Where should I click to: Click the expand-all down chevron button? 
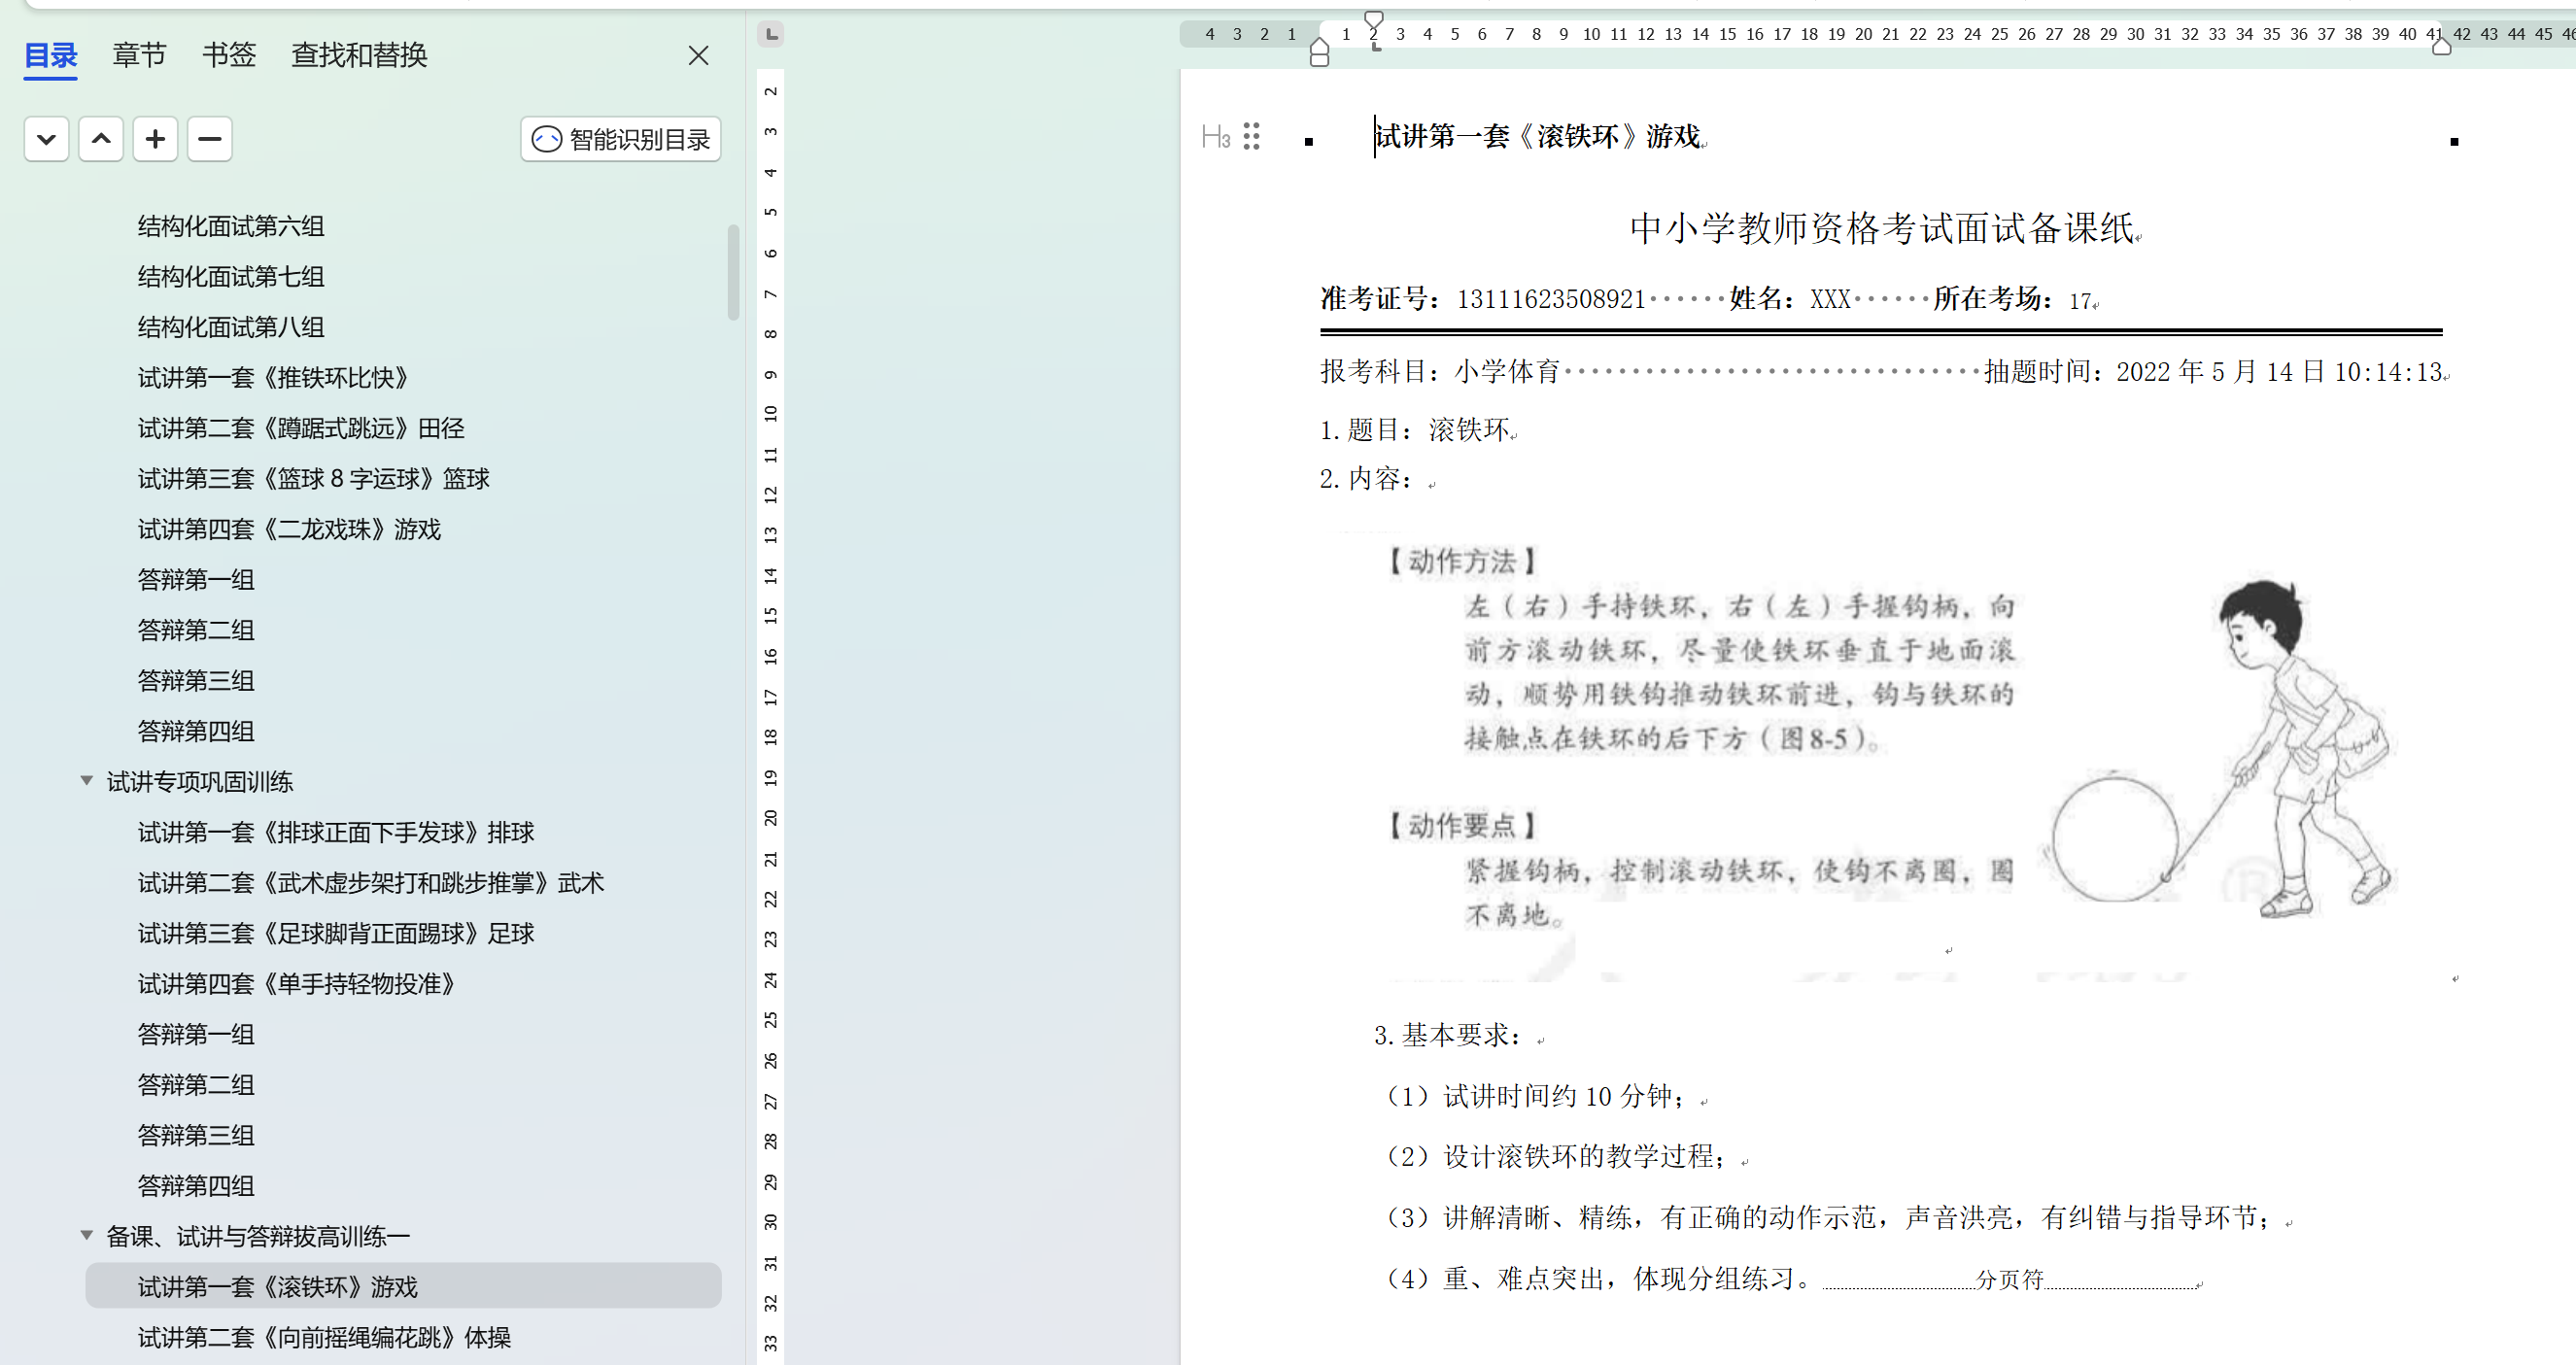(x=46, y=139)
